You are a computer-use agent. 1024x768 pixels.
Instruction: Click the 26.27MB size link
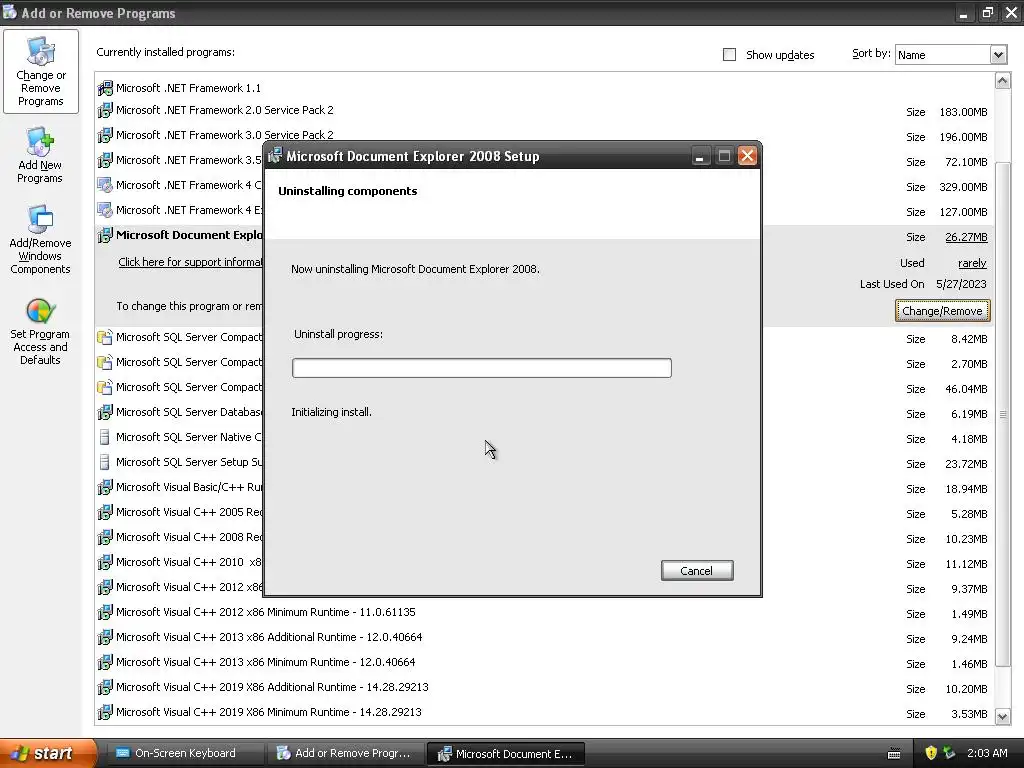click(x=966, y=237)
